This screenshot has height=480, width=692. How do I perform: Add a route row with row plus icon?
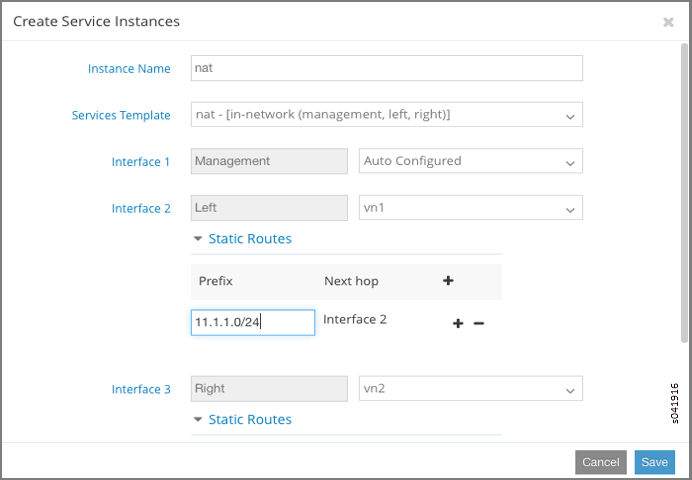(458, 324)
